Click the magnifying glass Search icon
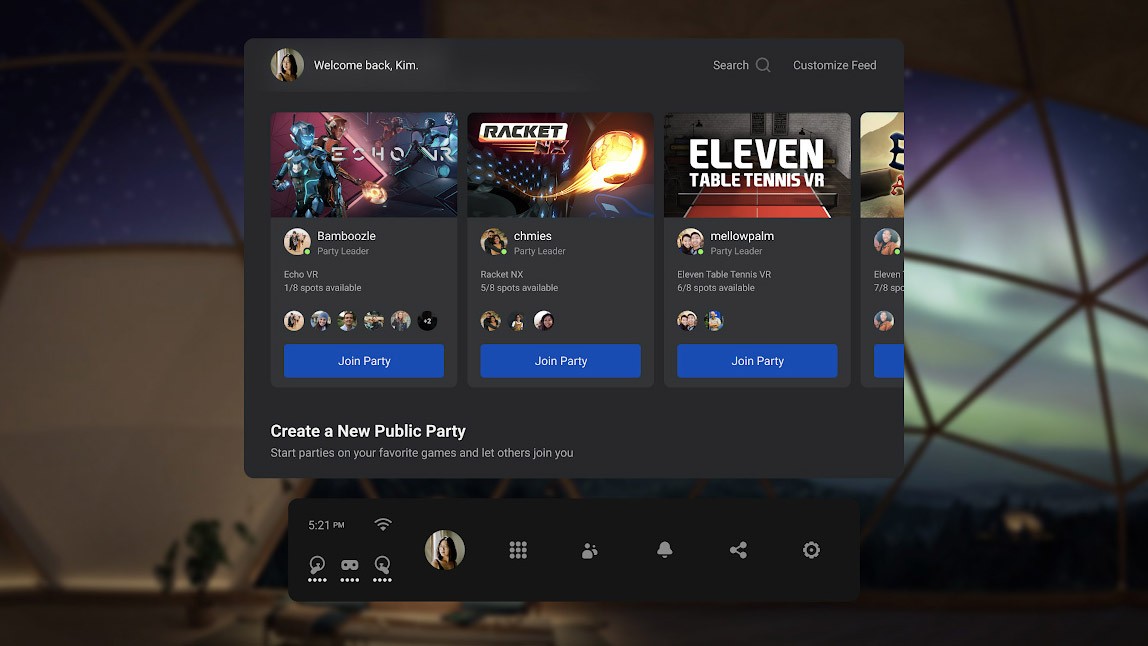The width and height of the screenshot is (1148, 646). click(763, 65)
